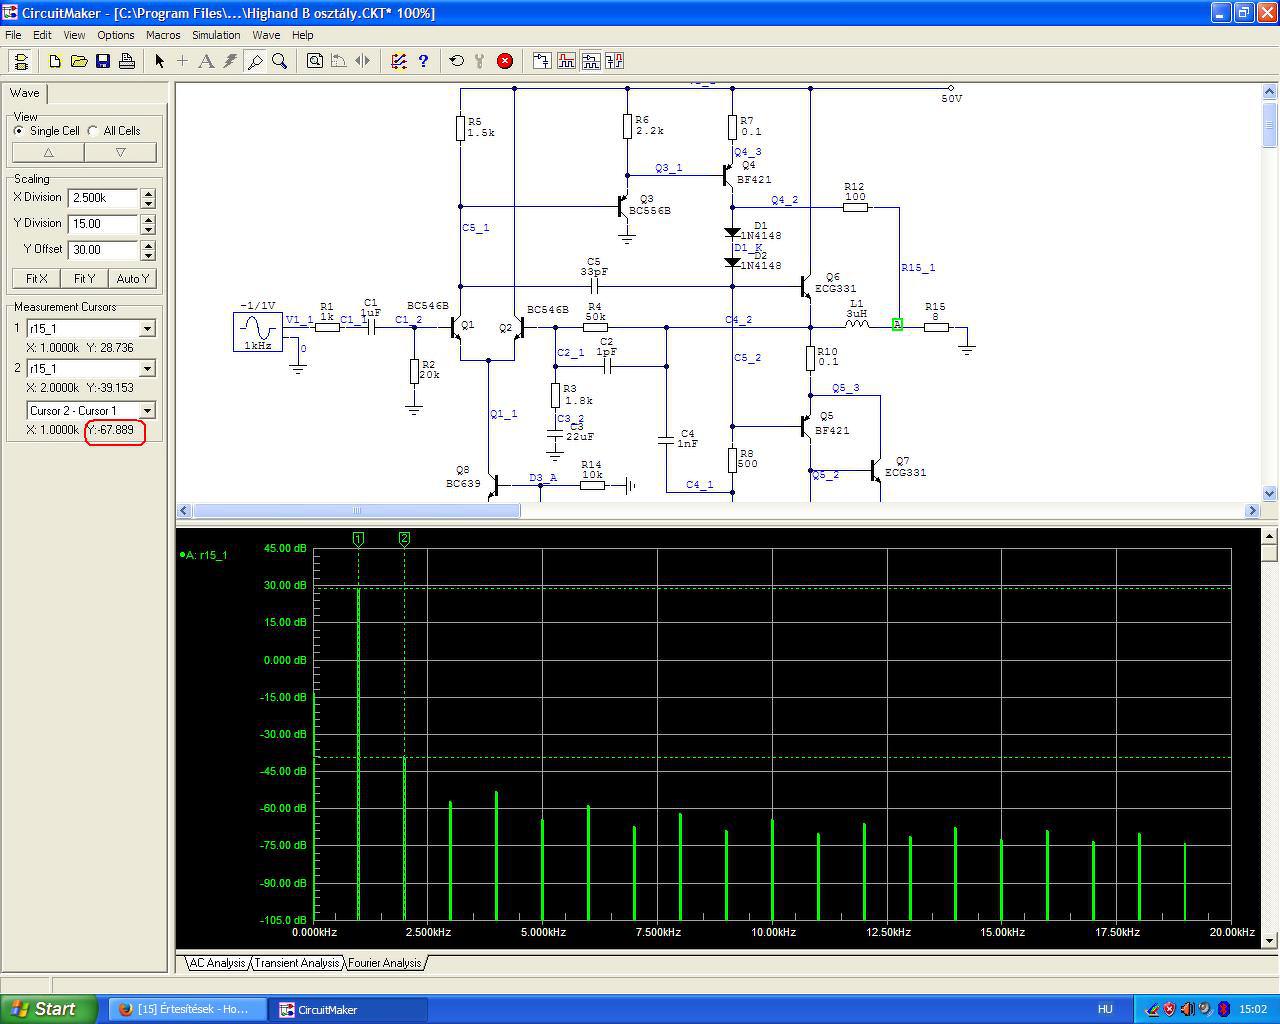Open the Simulation menu
This screenshot has width=1280, height=1024.
216,35
